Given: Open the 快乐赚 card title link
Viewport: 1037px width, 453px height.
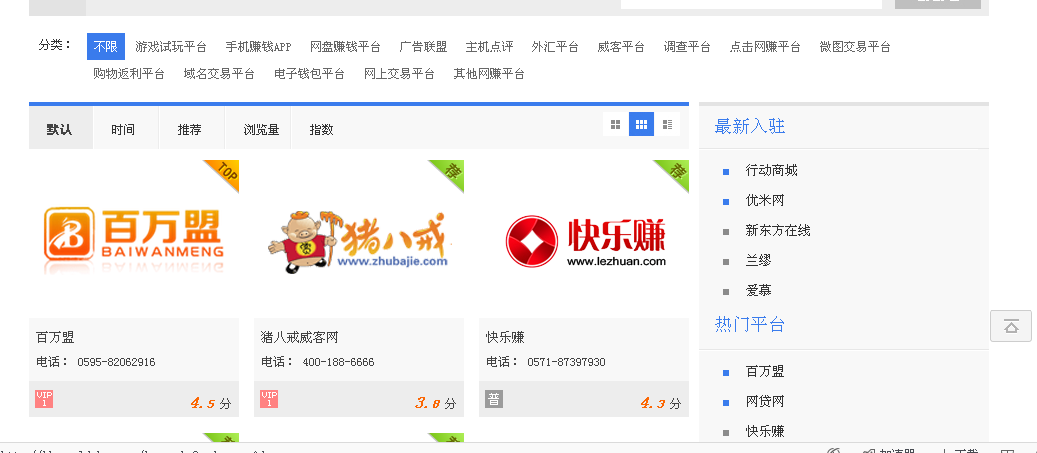Looking at the screenshot, I should pyautogui.click(x=505, y=337).
